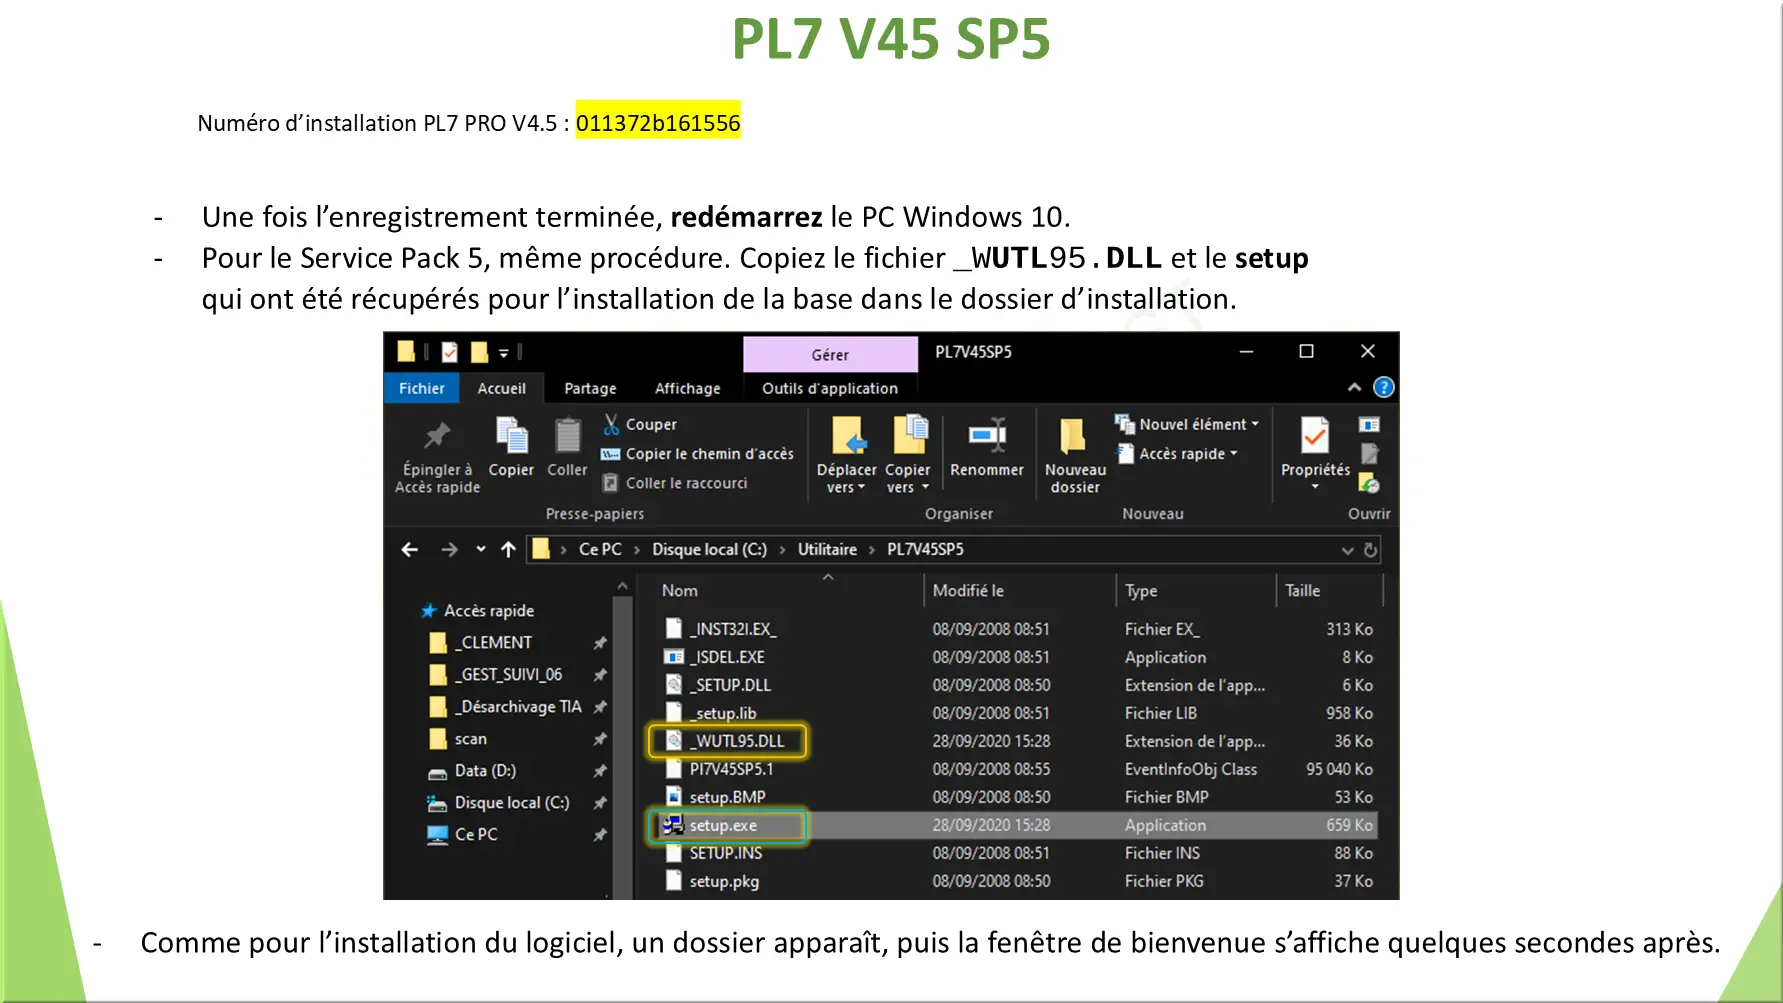Click the Couper scissors icon
The height and width of the screenshot is (1003, 1783).
click(x=611, y=425)
